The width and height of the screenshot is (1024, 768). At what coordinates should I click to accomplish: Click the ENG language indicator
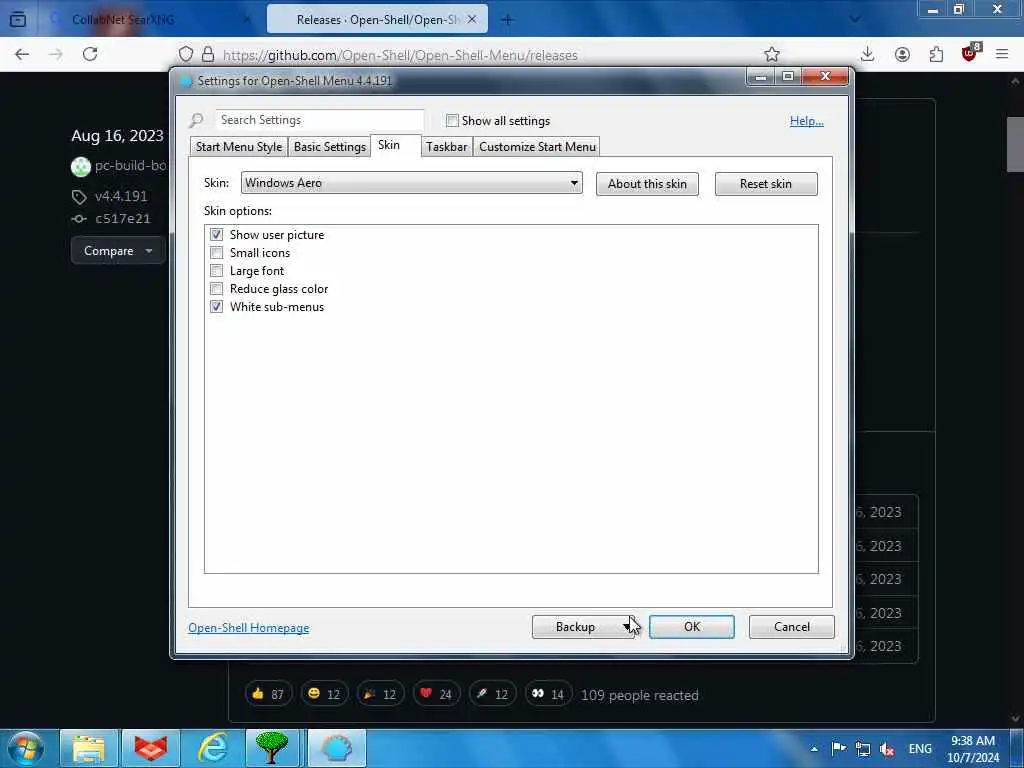[920, 749]
